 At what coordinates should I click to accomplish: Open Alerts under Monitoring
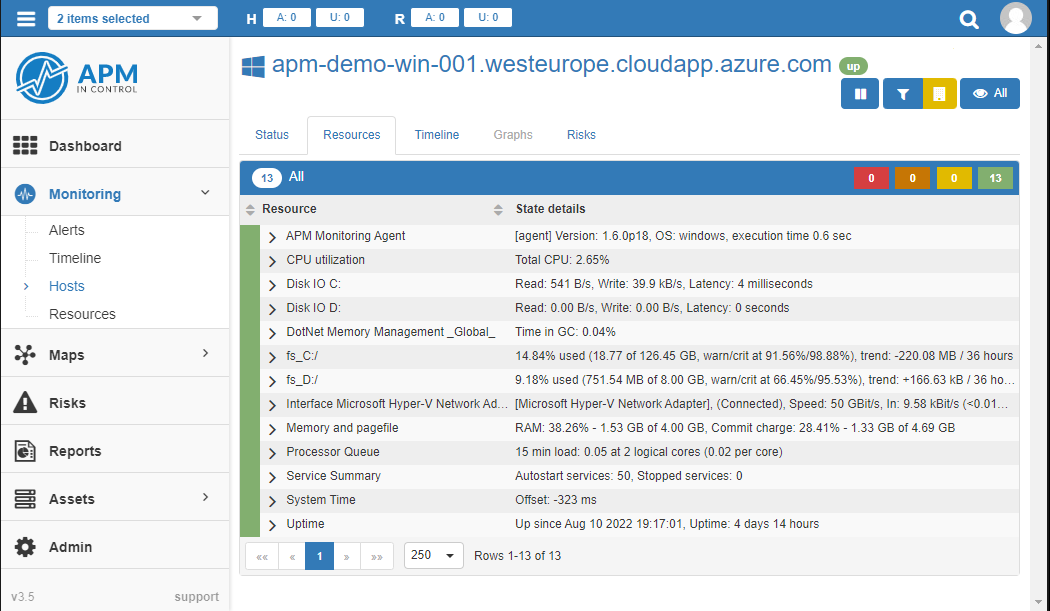click(67, 230)
